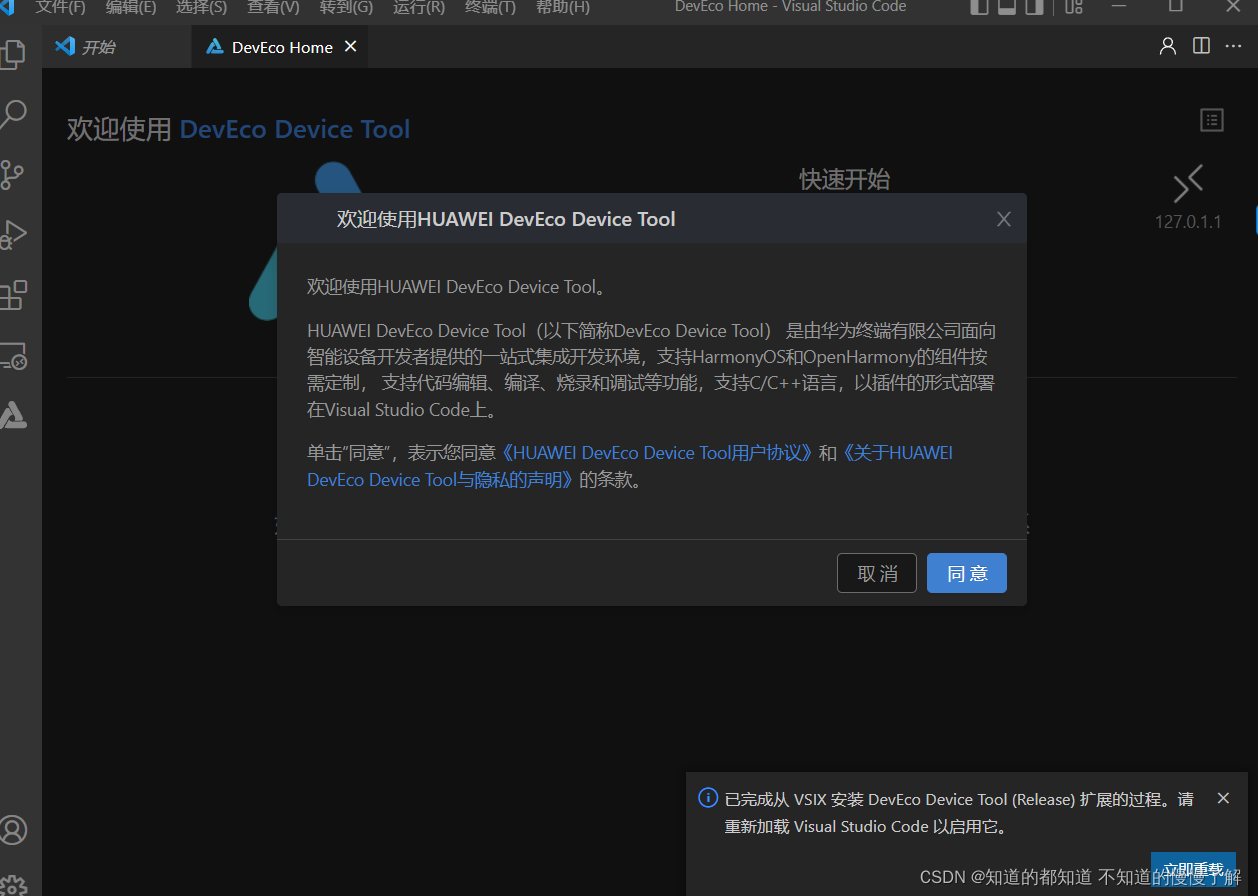Open Manage gear in activity bar
The height and width of the screenshot is (896, 1258).
pyautogui.click(x=13, y=884)
